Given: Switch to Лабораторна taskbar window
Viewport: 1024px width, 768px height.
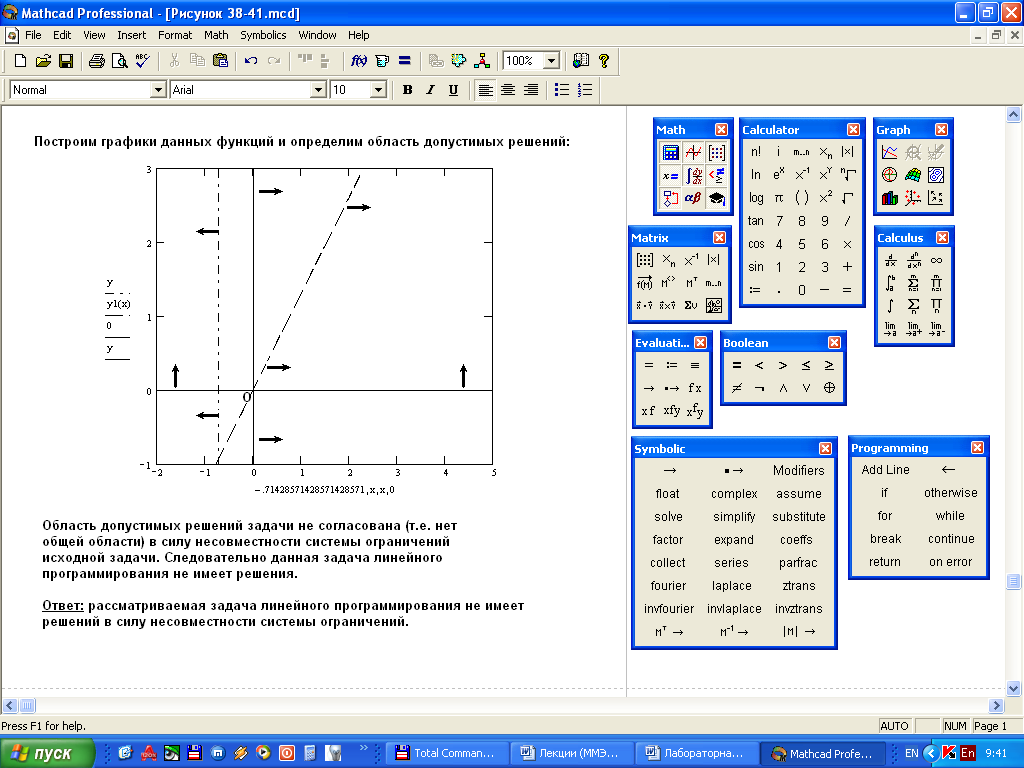Looking at the screenshot, I should tap(696, 754).
